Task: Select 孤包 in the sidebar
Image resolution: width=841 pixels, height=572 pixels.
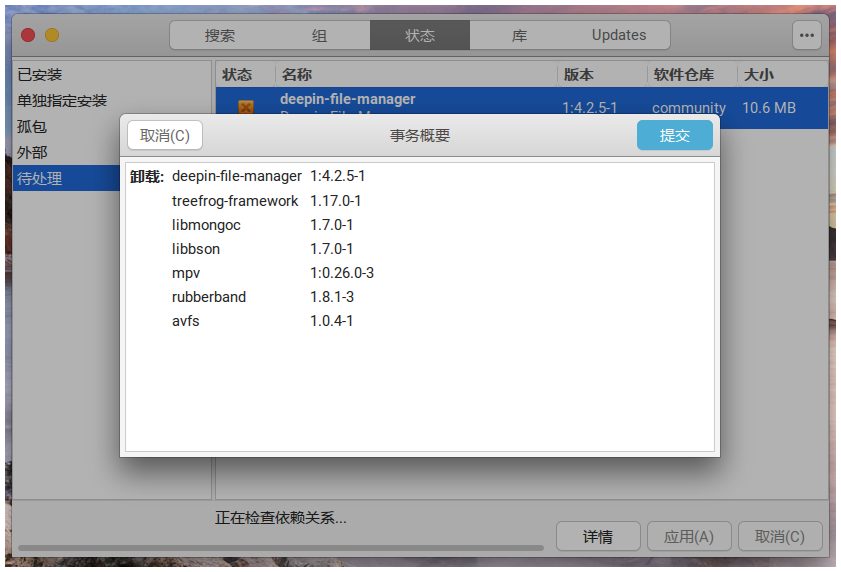Action: pyautogui.click(x=67, y=127)
